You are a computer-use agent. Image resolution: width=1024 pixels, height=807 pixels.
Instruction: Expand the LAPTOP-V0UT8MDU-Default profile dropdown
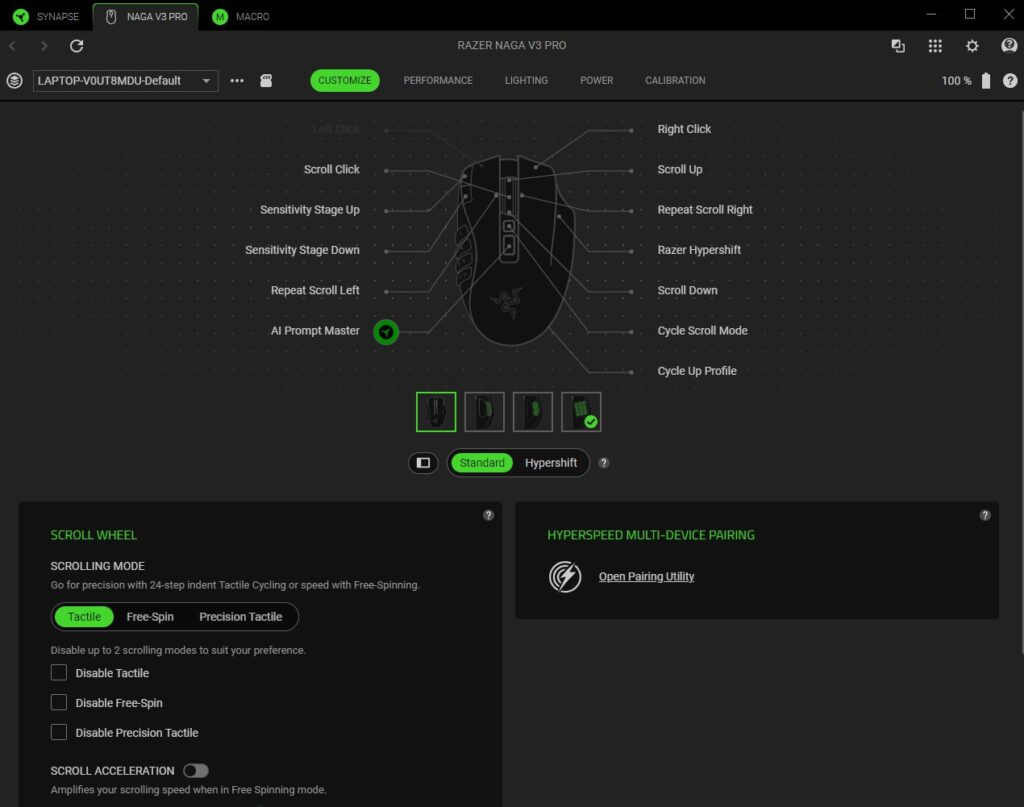point(125,80)
